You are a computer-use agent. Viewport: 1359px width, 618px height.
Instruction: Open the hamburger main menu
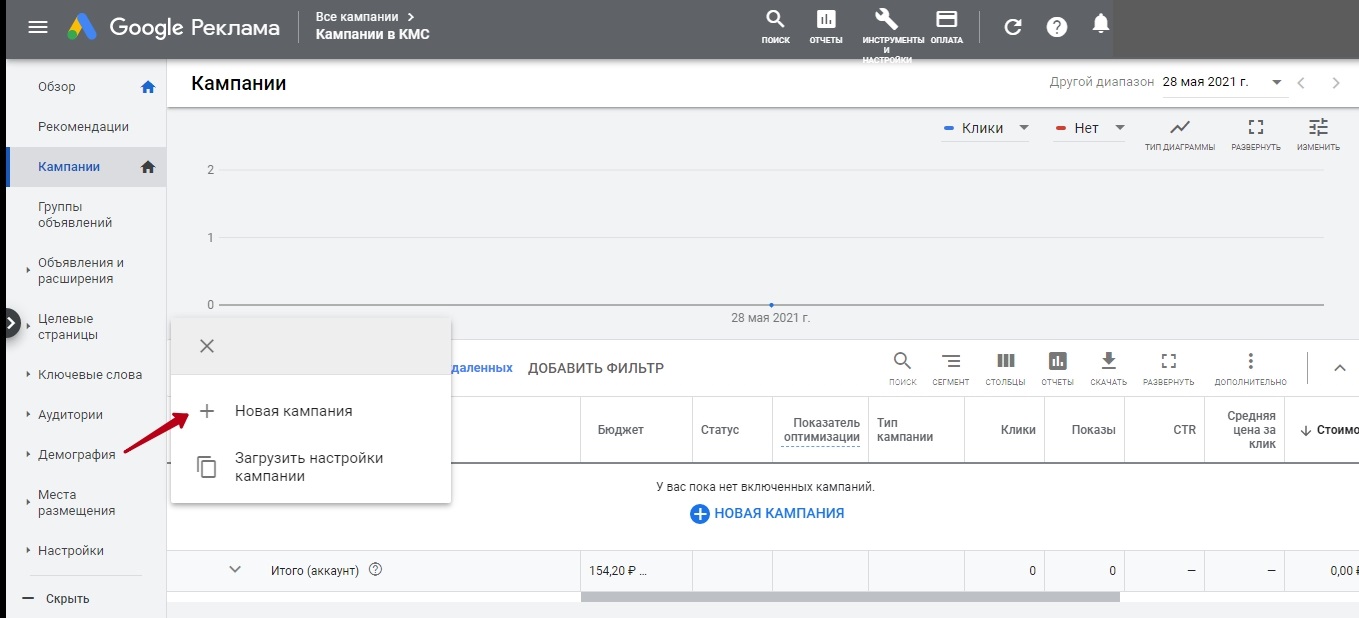[38, 27]
